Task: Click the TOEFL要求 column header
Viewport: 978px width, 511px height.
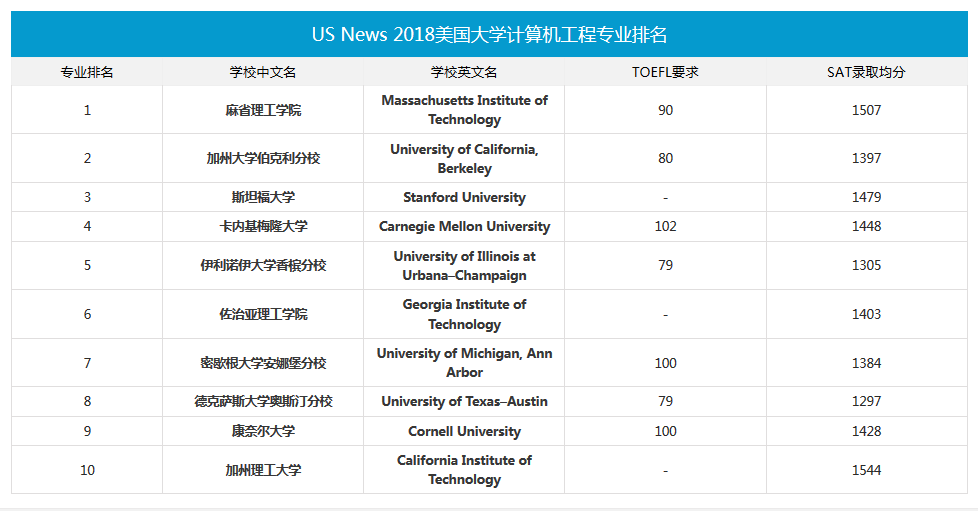Action: pyautogui.click(x=665, y=72)
